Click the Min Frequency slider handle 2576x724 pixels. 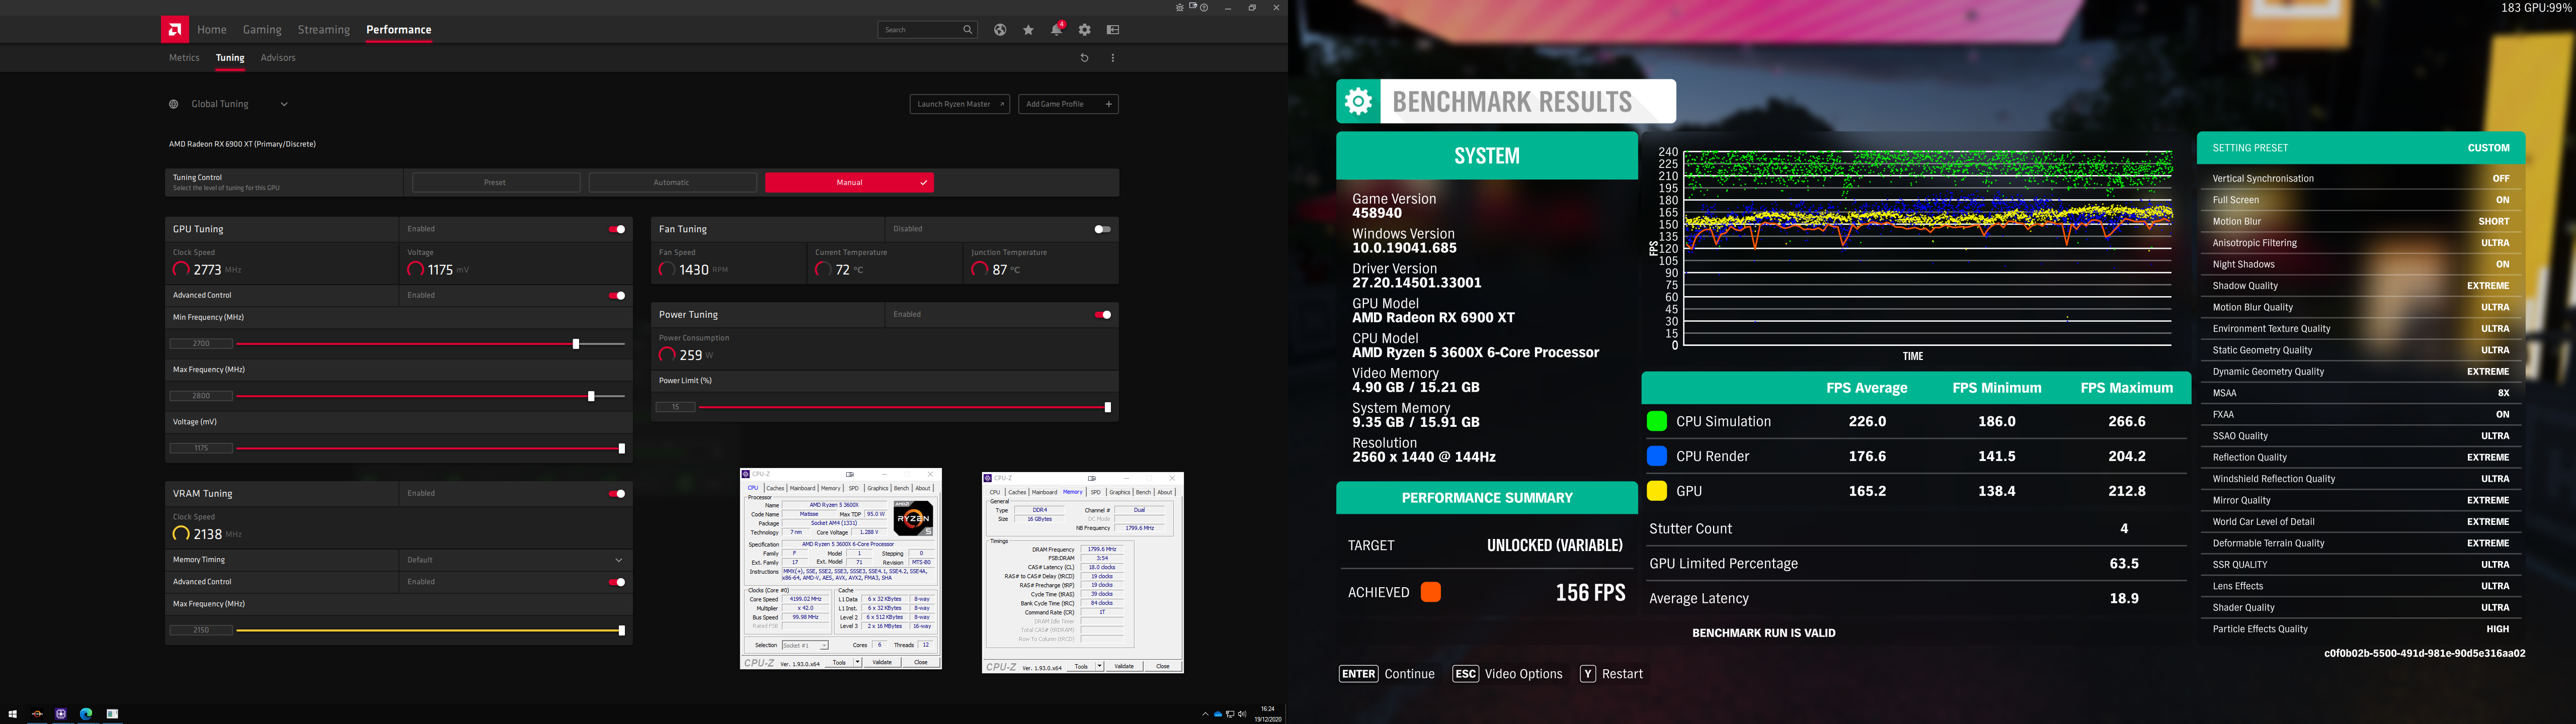tap(576, 344)
